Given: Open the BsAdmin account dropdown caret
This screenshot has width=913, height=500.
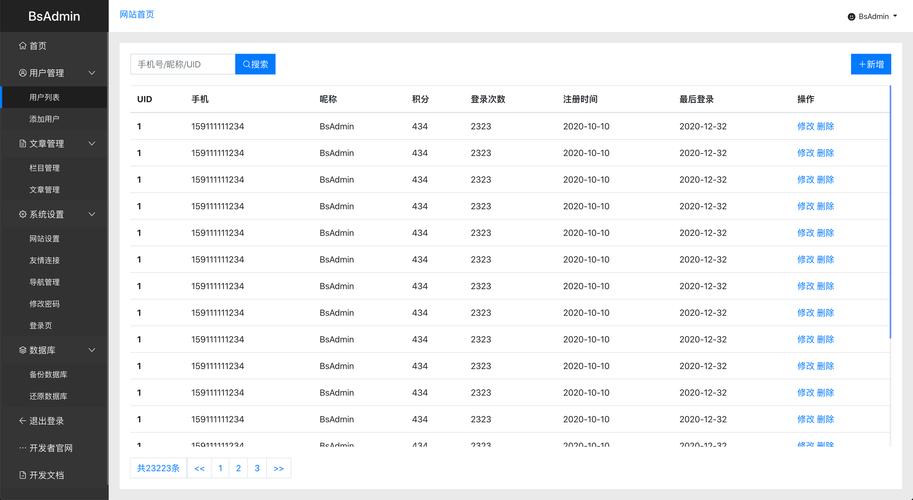Looking at the screenshot, I should click(x=895, y=16).
